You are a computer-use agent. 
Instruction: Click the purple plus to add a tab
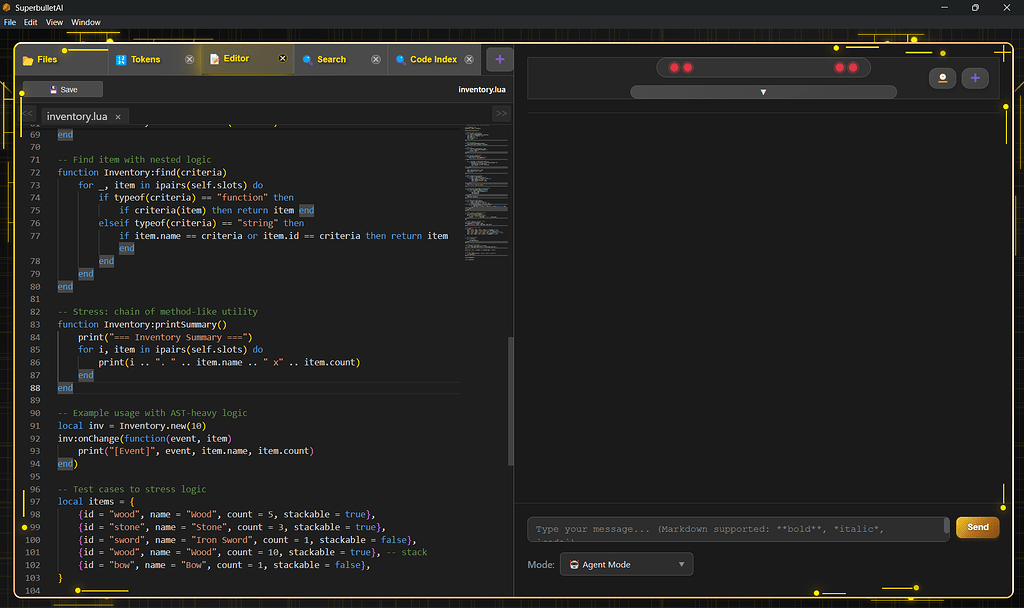pos(499,59)
